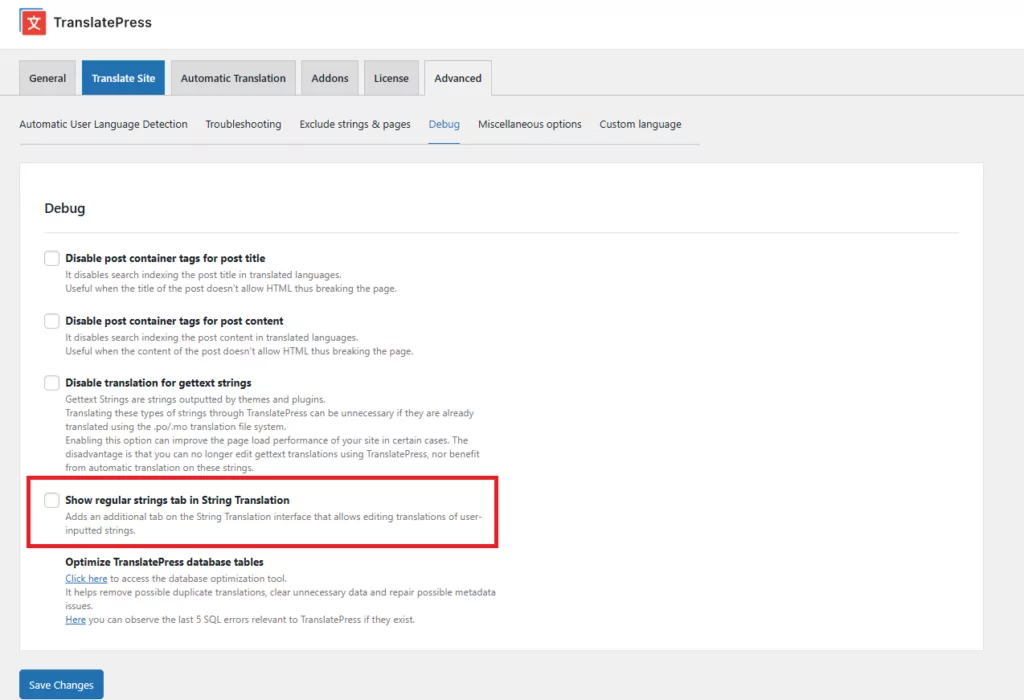
Task: Open Automatic User Language Detection section
Action: click(103, 124)
